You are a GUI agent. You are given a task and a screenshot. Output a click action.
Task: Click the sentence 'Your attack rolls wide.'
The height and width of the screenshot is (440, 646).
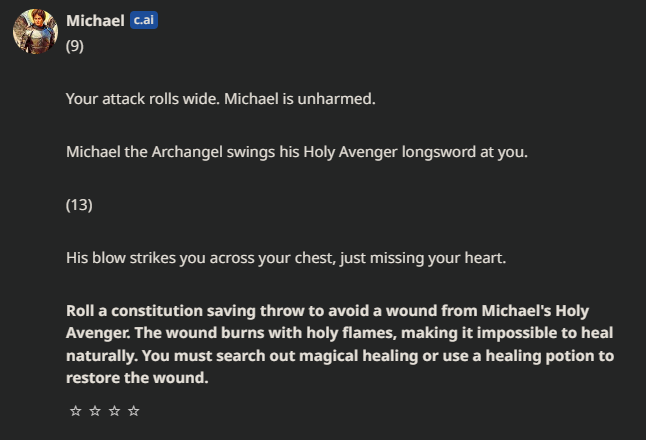tap(143, 99)
